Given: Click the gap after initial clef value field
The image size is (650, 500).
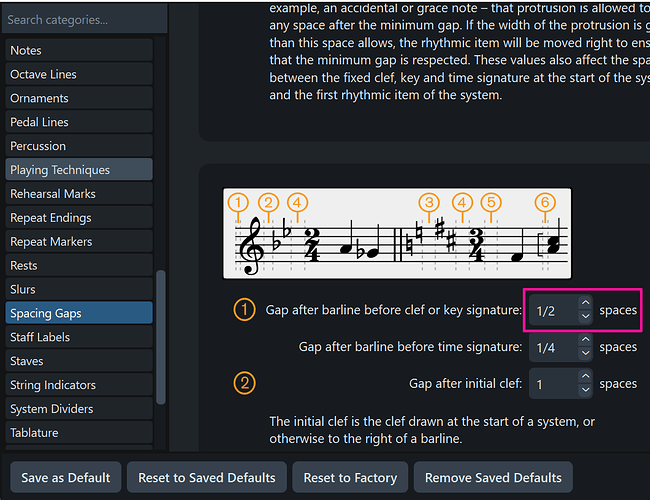Looking at the screenshot, I should click(551, 384).
